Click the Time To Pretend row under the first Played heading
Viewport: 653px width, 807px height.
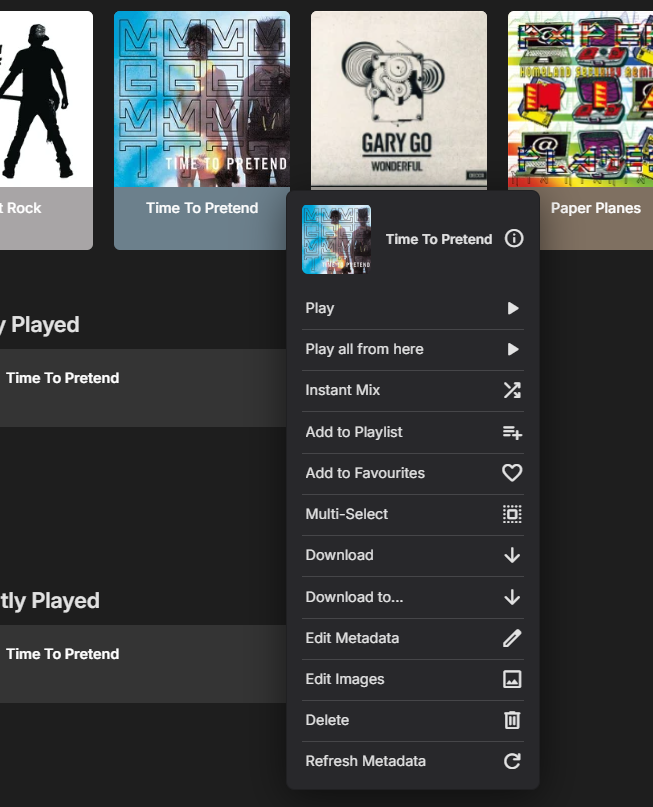143,388
